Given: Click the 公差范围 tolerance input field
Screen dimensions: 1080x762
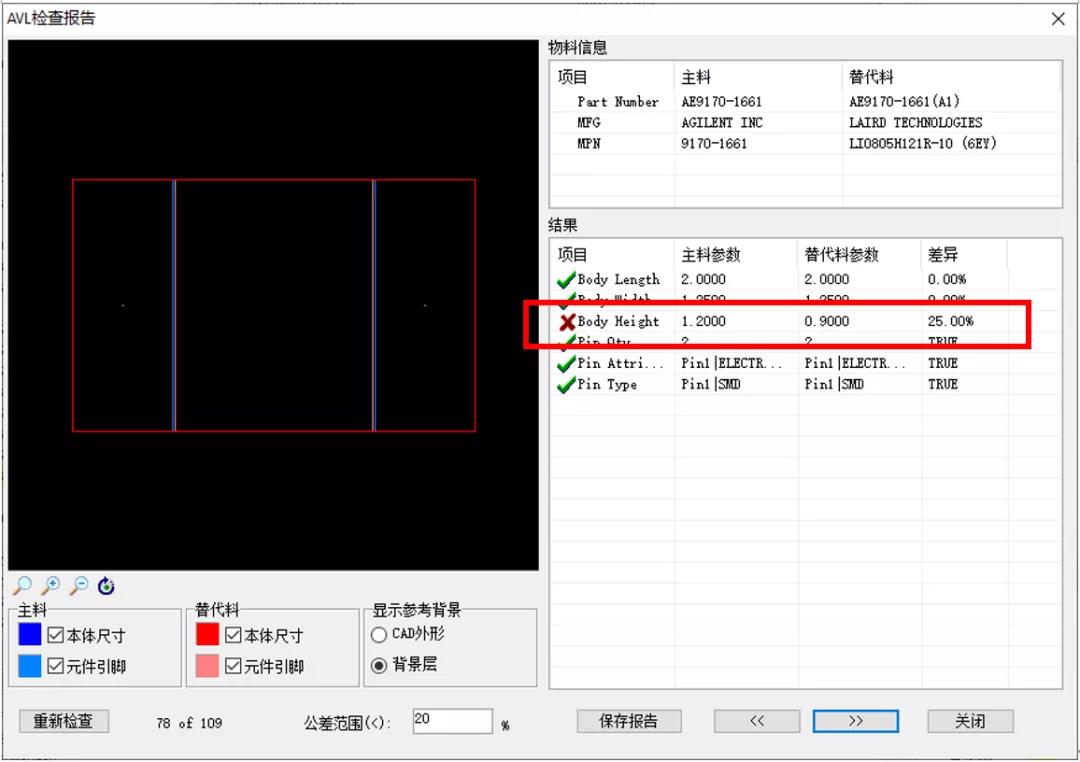Looking at the screenshot, I should (453, 721).
